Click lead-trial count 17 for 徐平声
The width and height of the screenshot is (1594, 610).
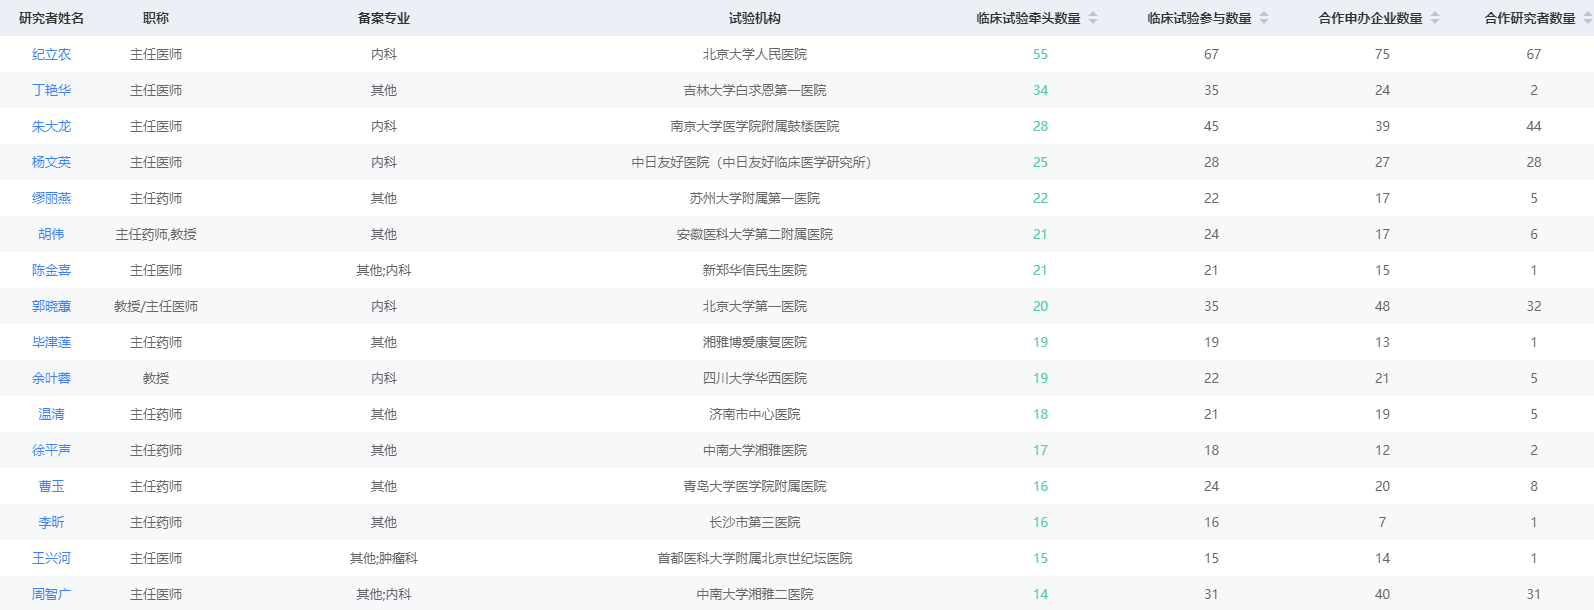click(1040, 450)
